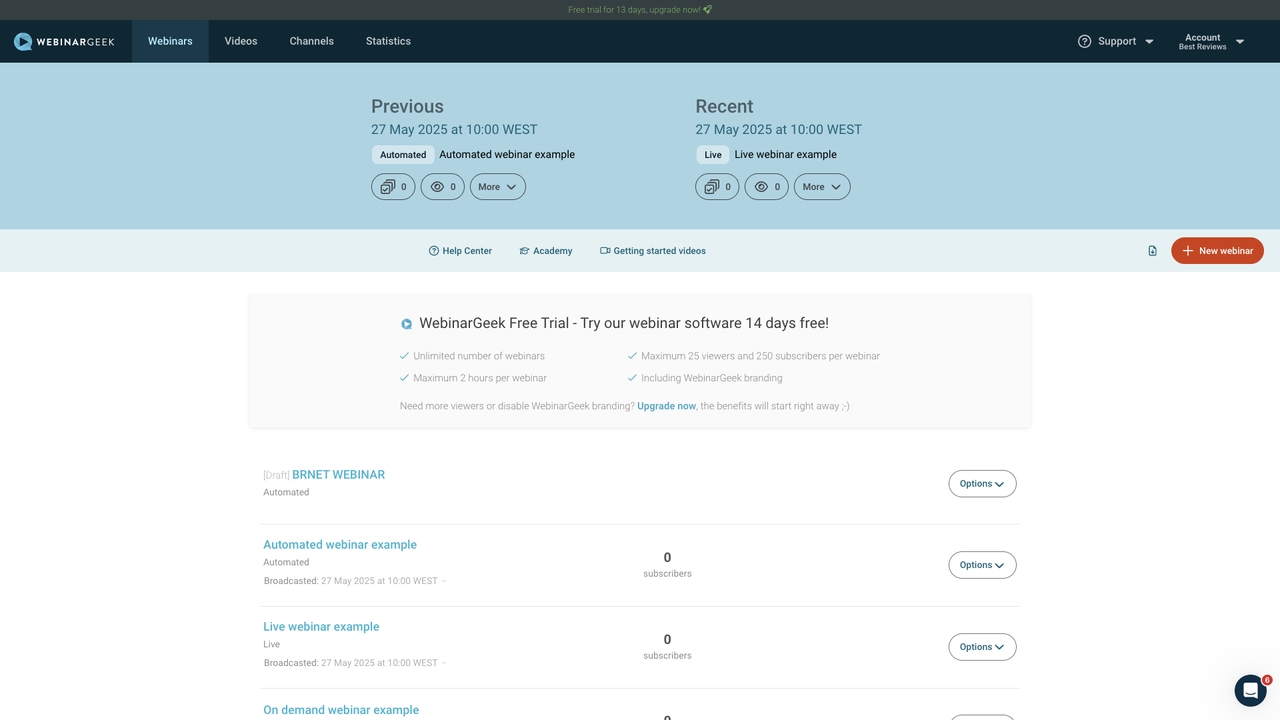Click the New webinar button
The width and height of the screenshot is (1280, 720).
[x=1217, y=250]
